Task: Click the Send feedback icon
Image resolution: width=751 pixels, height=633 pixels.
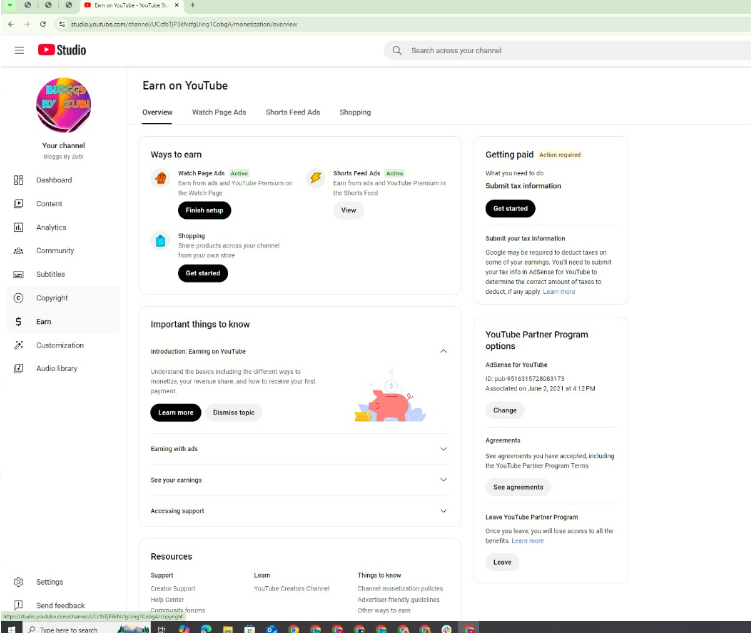Action: (x=18, y=605)
